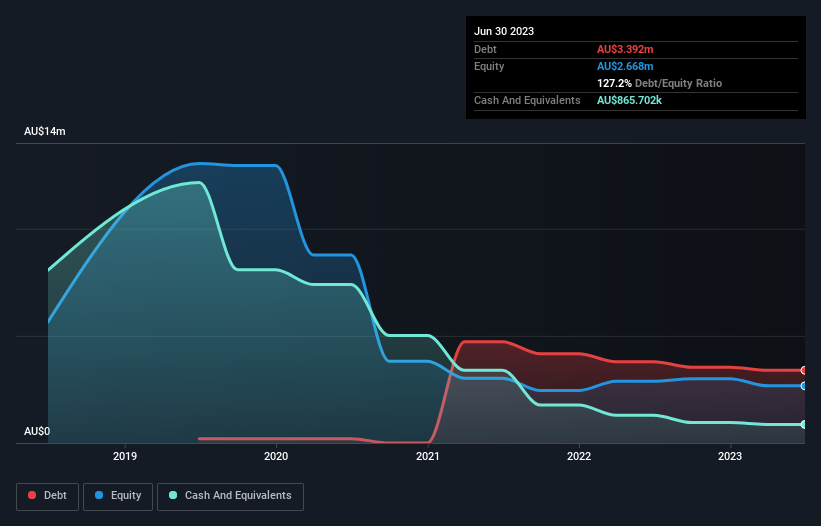Screen dimensions: 821x526
Task: Click the 2022 x-axis label
Action: coord(579,456)
